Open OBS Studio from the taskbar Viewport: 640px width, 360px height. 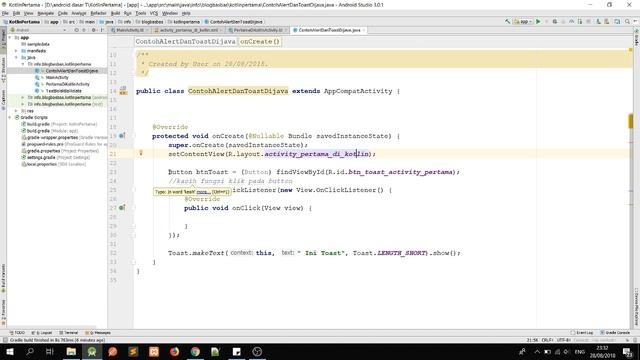(x=257, y=351)
